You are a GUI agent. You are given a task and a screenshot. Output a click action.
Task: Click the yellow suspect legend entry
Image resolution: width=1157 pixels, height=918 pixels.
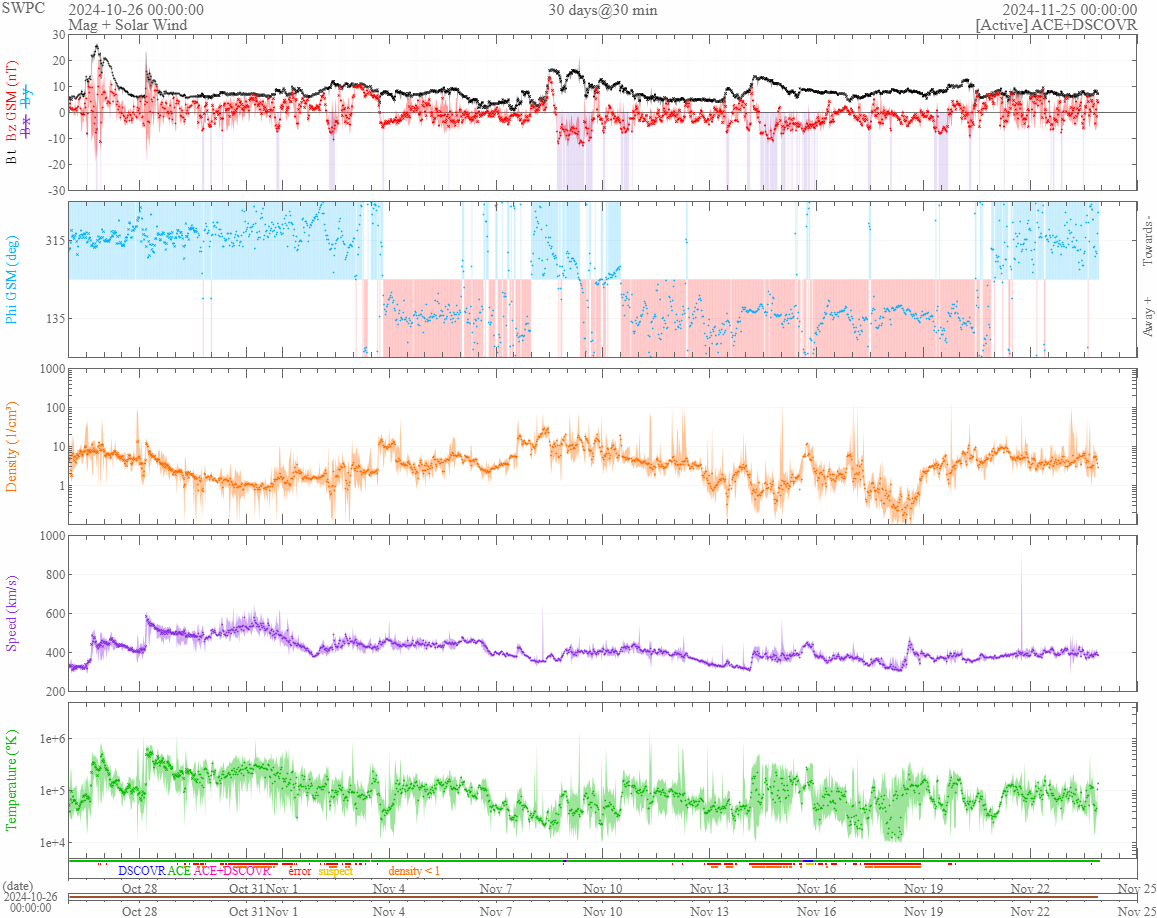coord(335,871)
